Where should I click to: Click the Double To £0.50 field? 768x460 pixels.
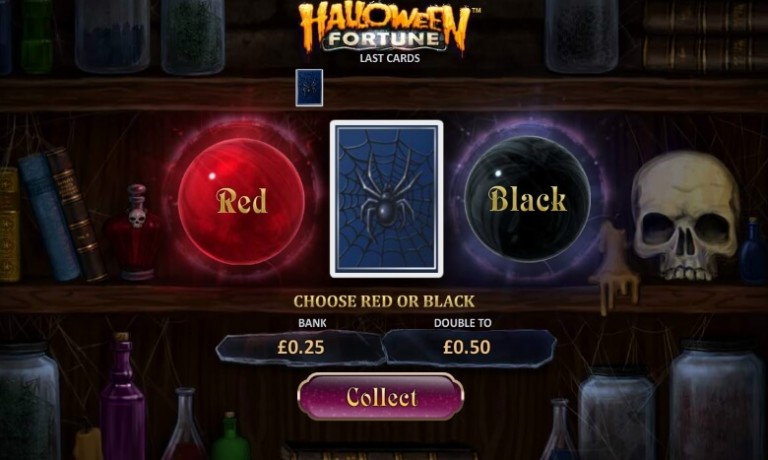[x=467, y=347]
